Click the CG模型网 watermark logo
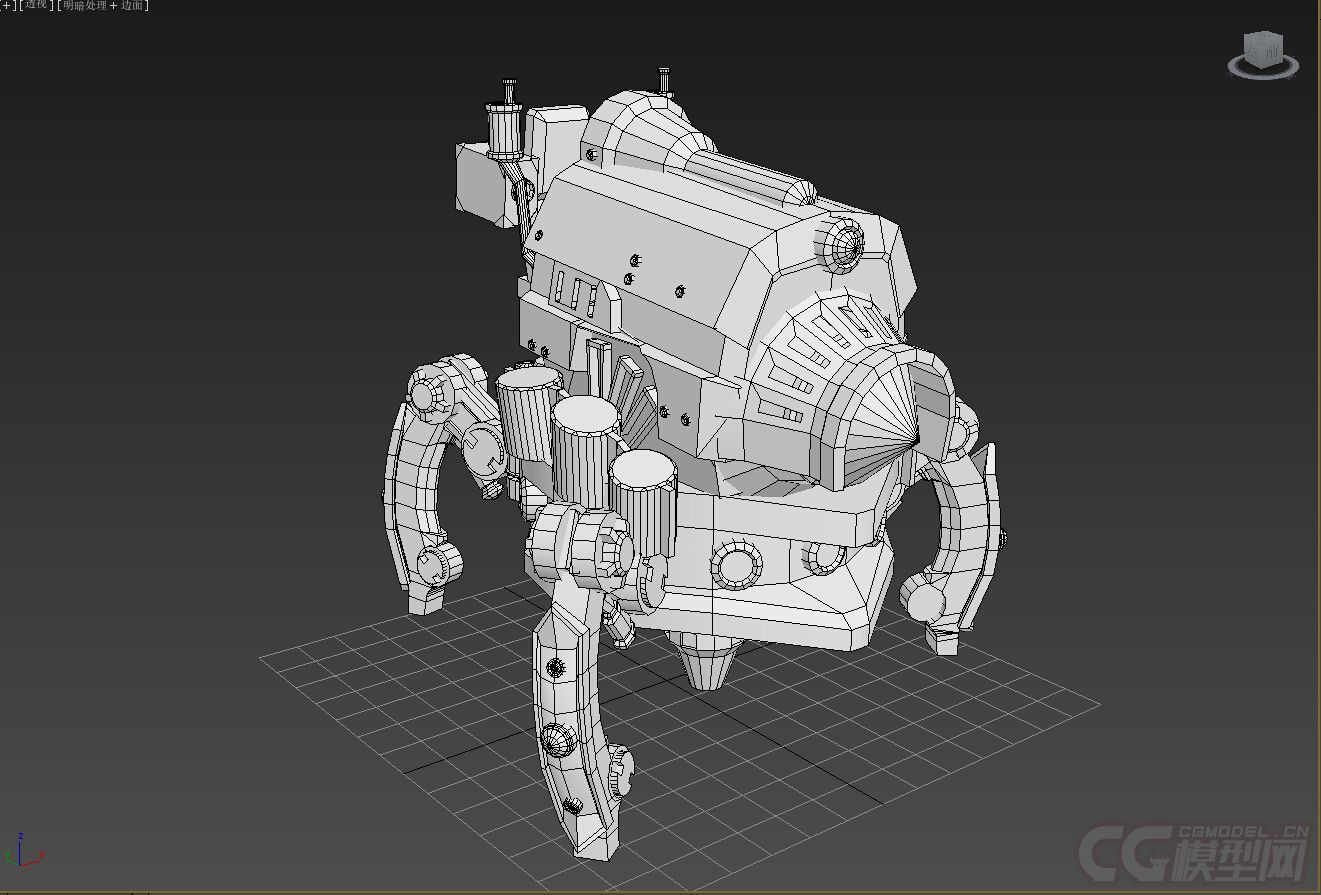 [x=1194, y=851]
